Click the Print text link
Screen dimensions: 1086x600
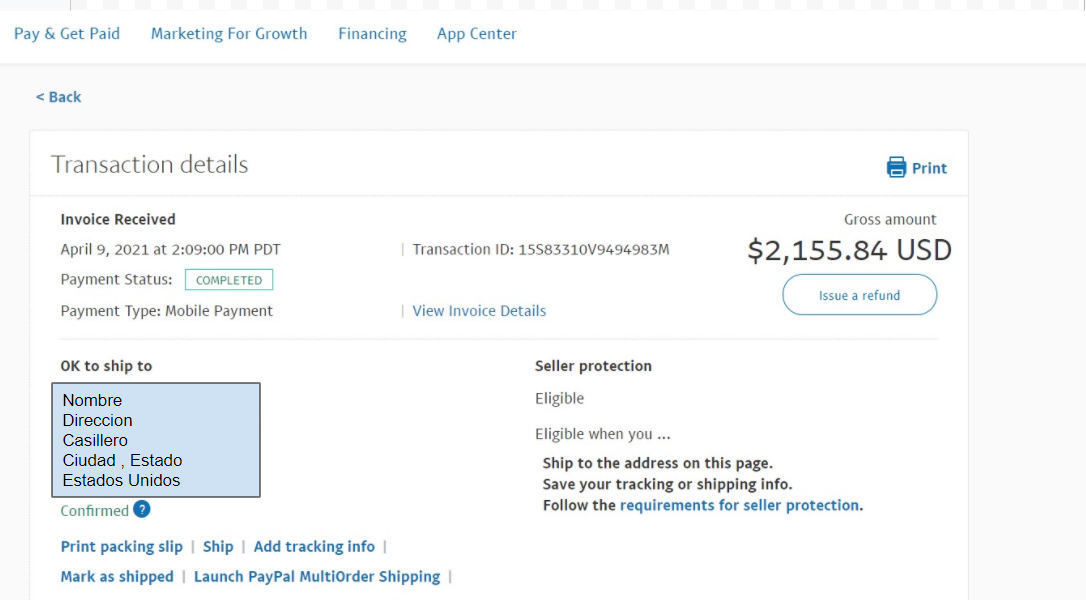[929, 168]
